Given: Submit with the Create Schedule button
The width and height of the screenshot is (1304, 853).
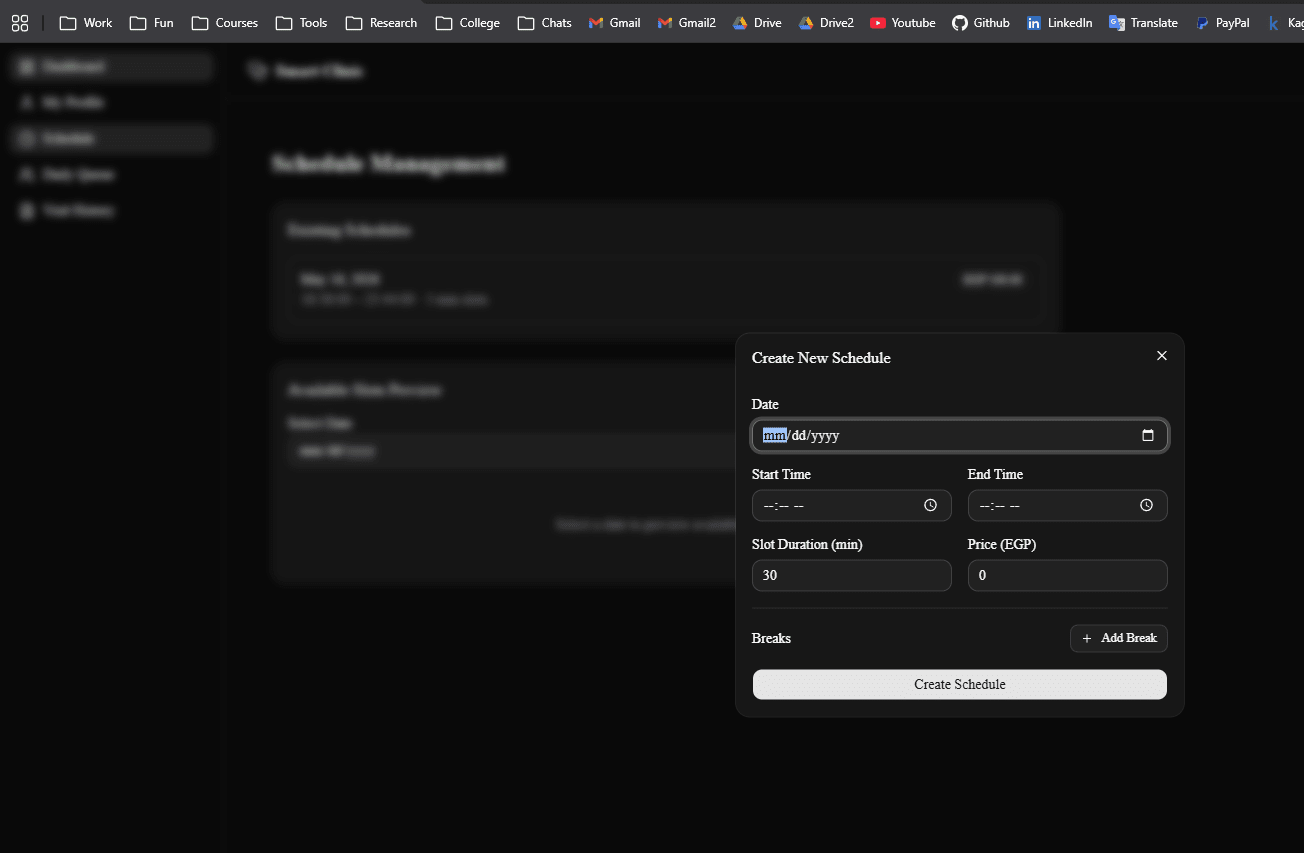Looking at the screenshot, I should pos(960,685).
